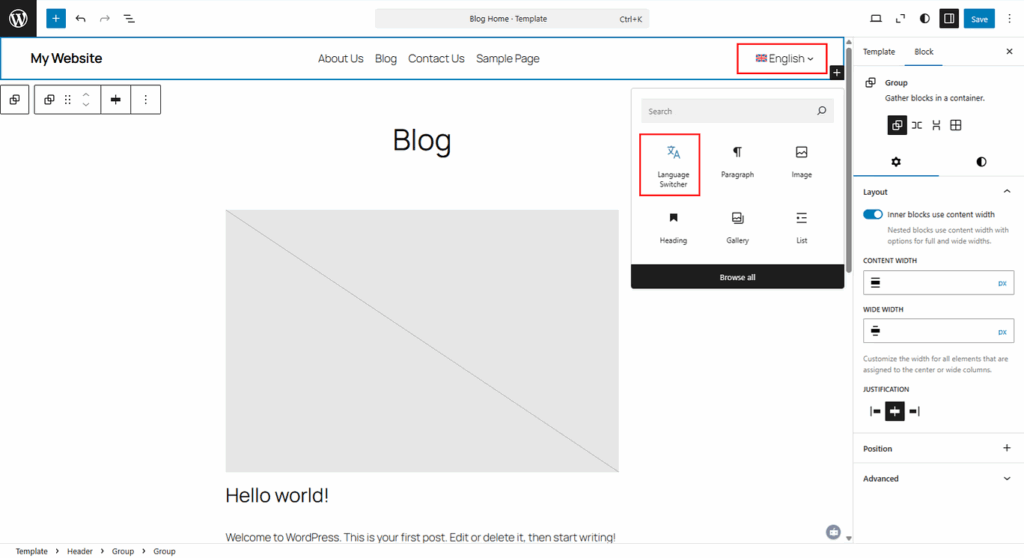The height and width of the screenshot is (558, 1024).
Task: Open the block Styles tab icon
Action: pos(980,161)
